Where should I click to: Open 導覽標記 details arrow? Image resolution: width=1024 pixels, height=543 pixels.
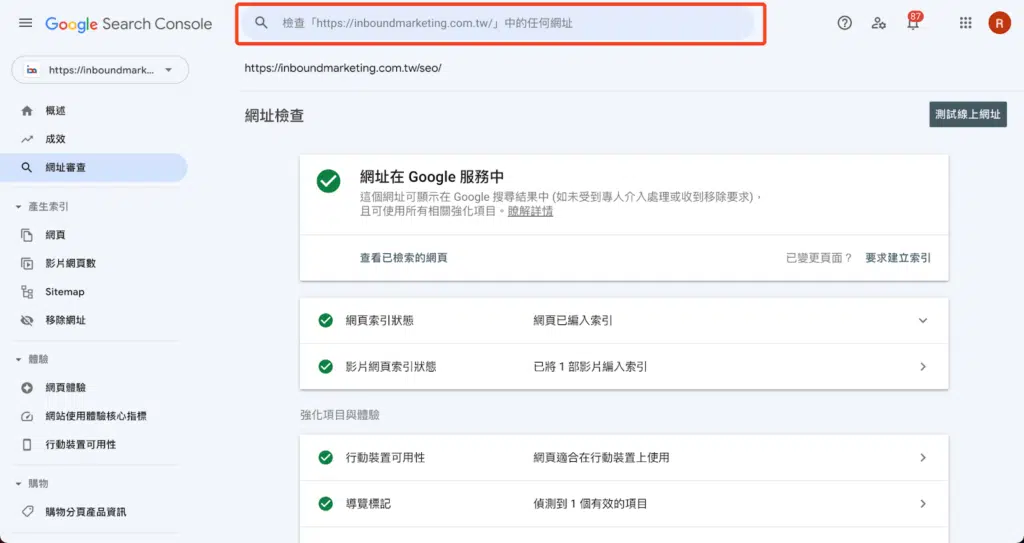(923, 504)
